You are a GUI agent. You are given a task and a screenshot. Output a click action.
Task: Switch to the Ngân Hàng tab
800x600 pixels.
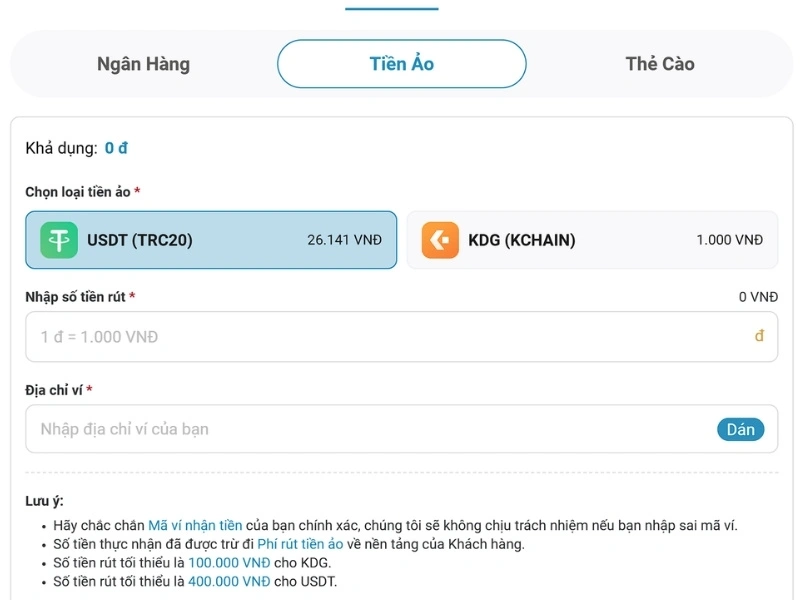coord(143,63)
